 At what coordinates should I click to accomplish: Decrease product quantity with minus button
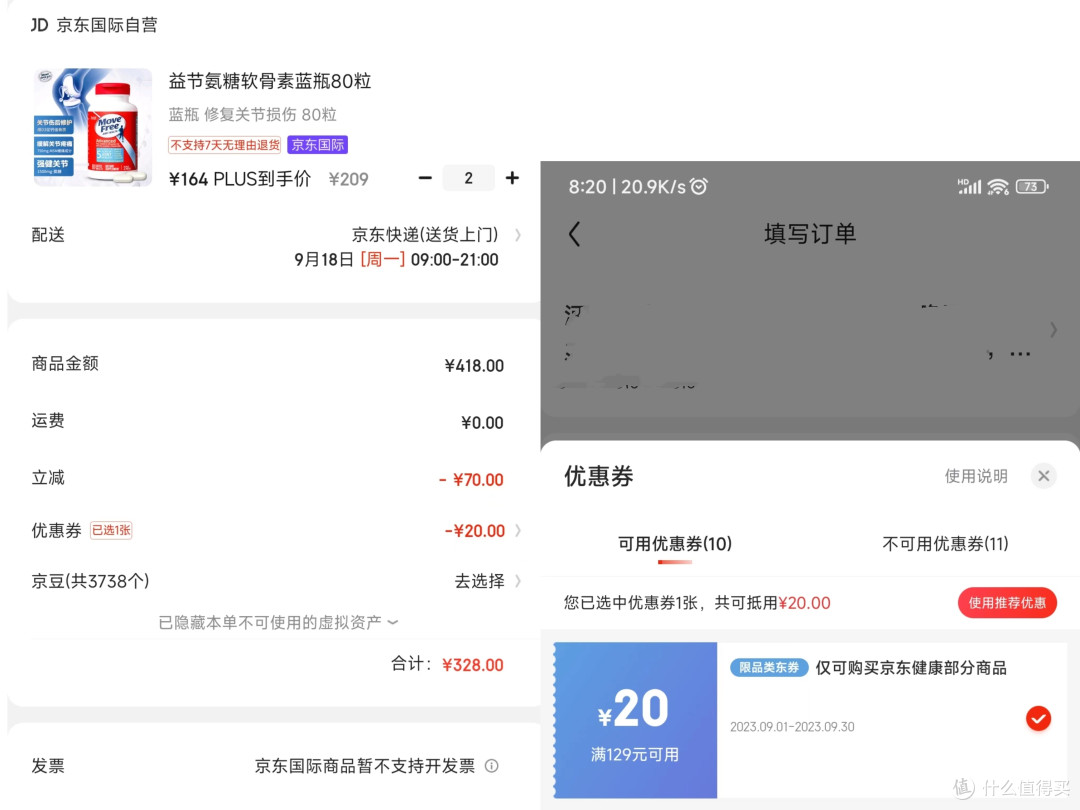(425, 178)
